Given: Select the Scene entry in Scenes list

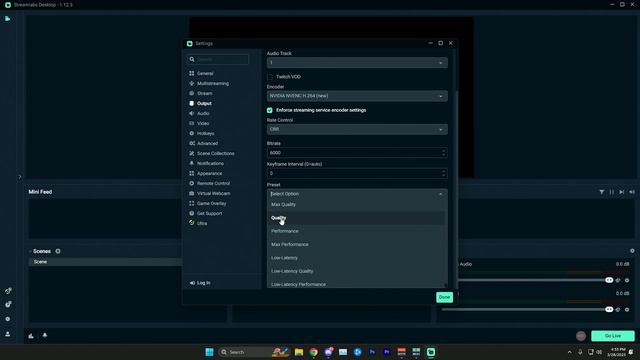Looking at the screenshot, I should coord(105,262).
